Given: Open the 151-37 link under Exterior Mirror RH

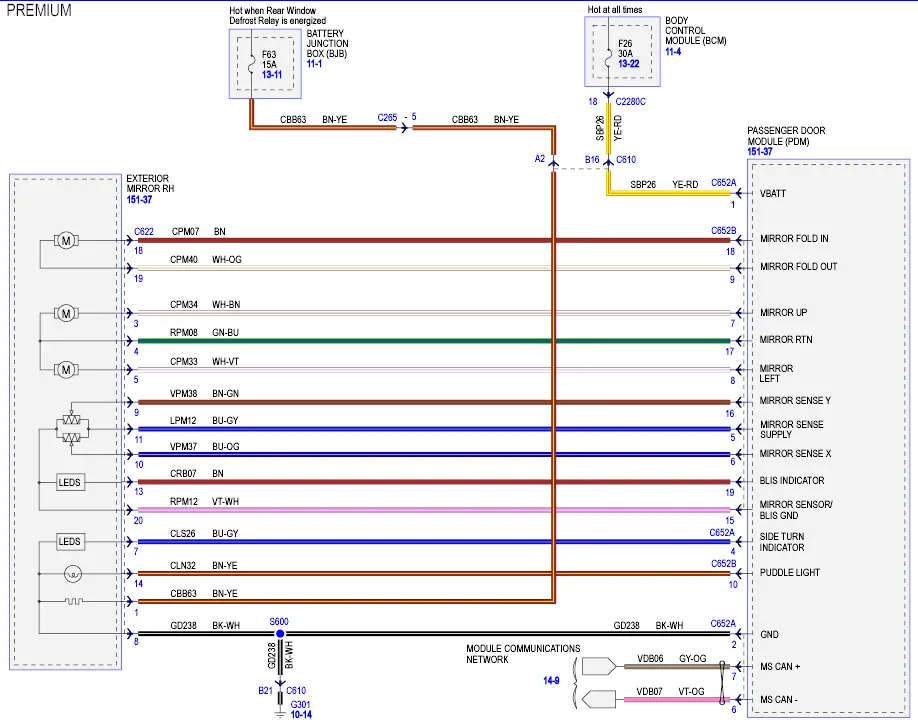Looking at the screenshot, I should (x=139, y=200).
